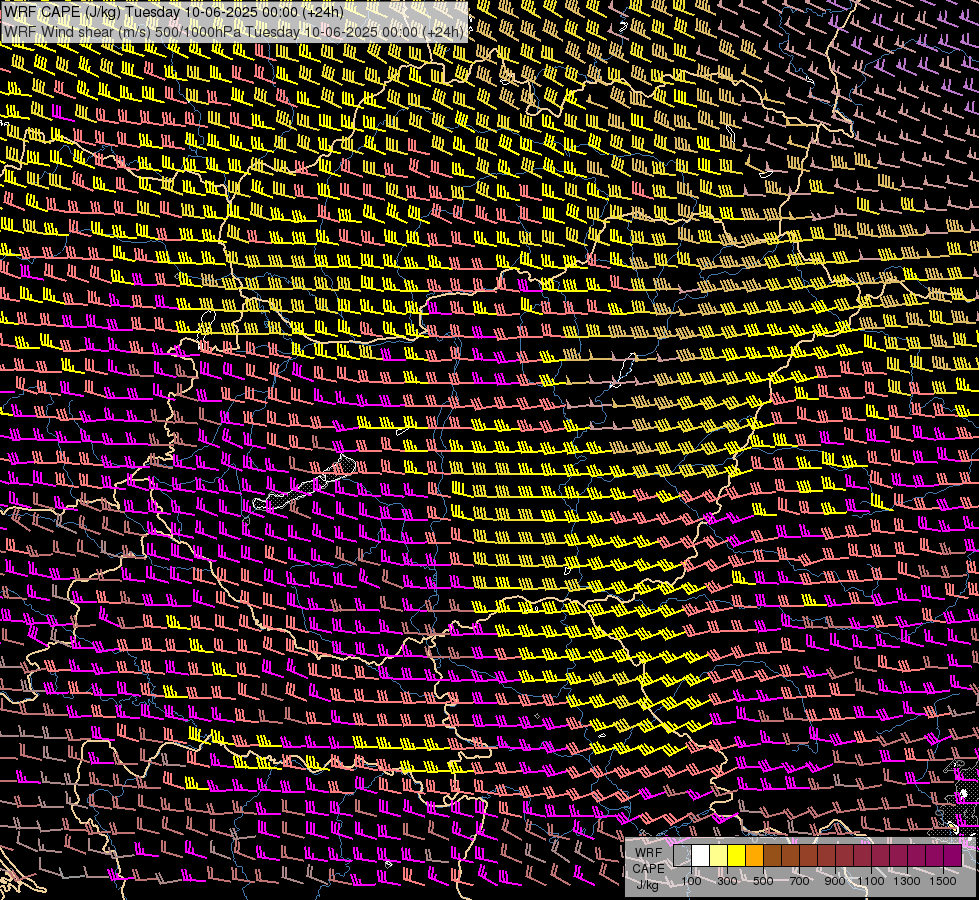979x900 pixels.
Task: Click the WRF Wind shear title line
Action: (234, 32)
